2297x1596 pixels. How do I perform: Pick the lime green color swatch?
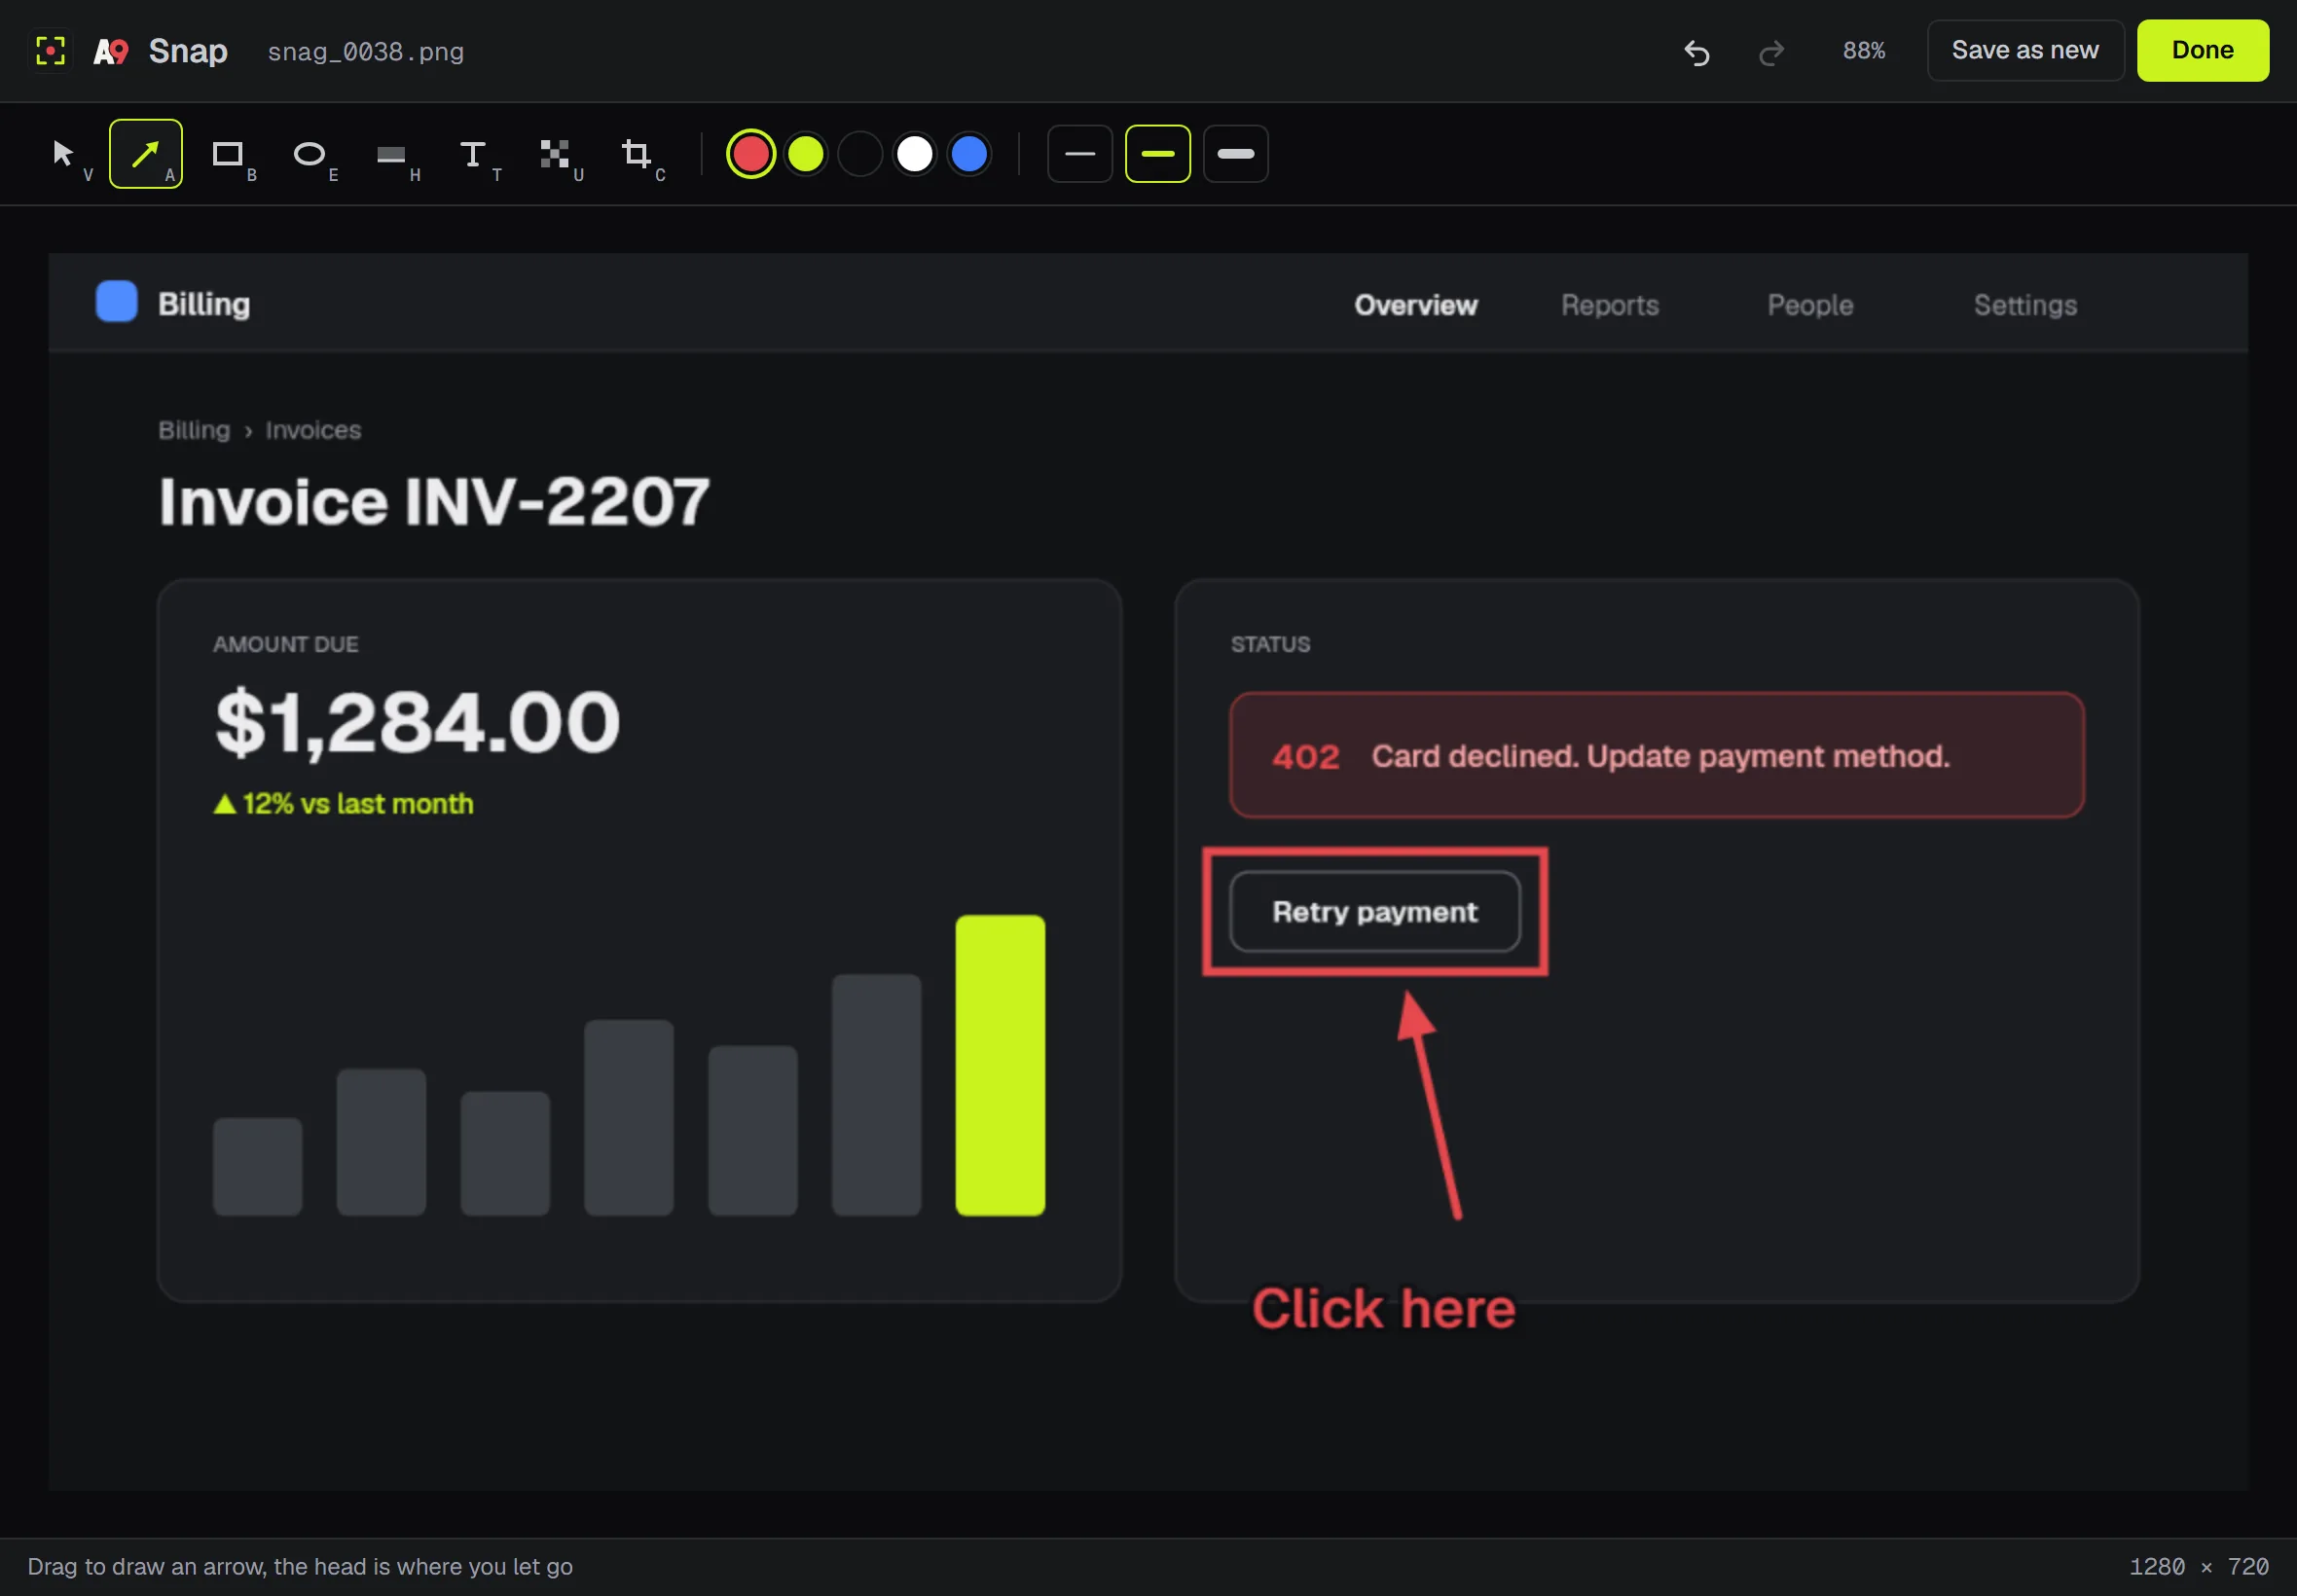pos(806,154)
